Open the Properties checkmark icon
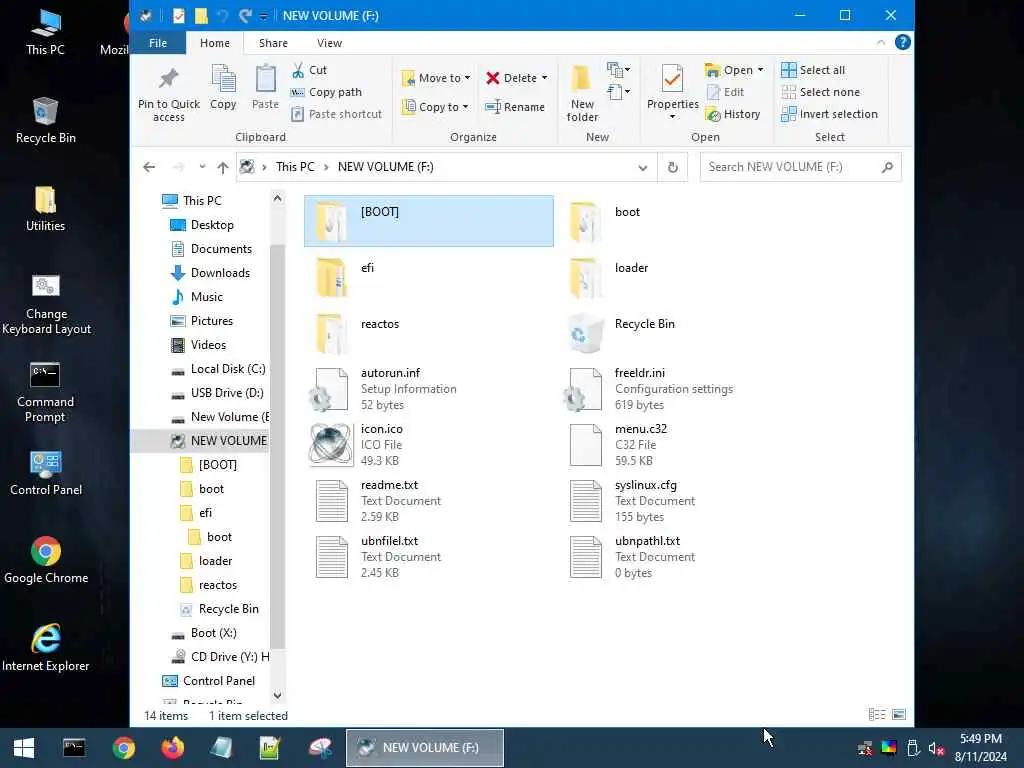This screenshot has width=1024, height=768. click(x=672, y=80)
